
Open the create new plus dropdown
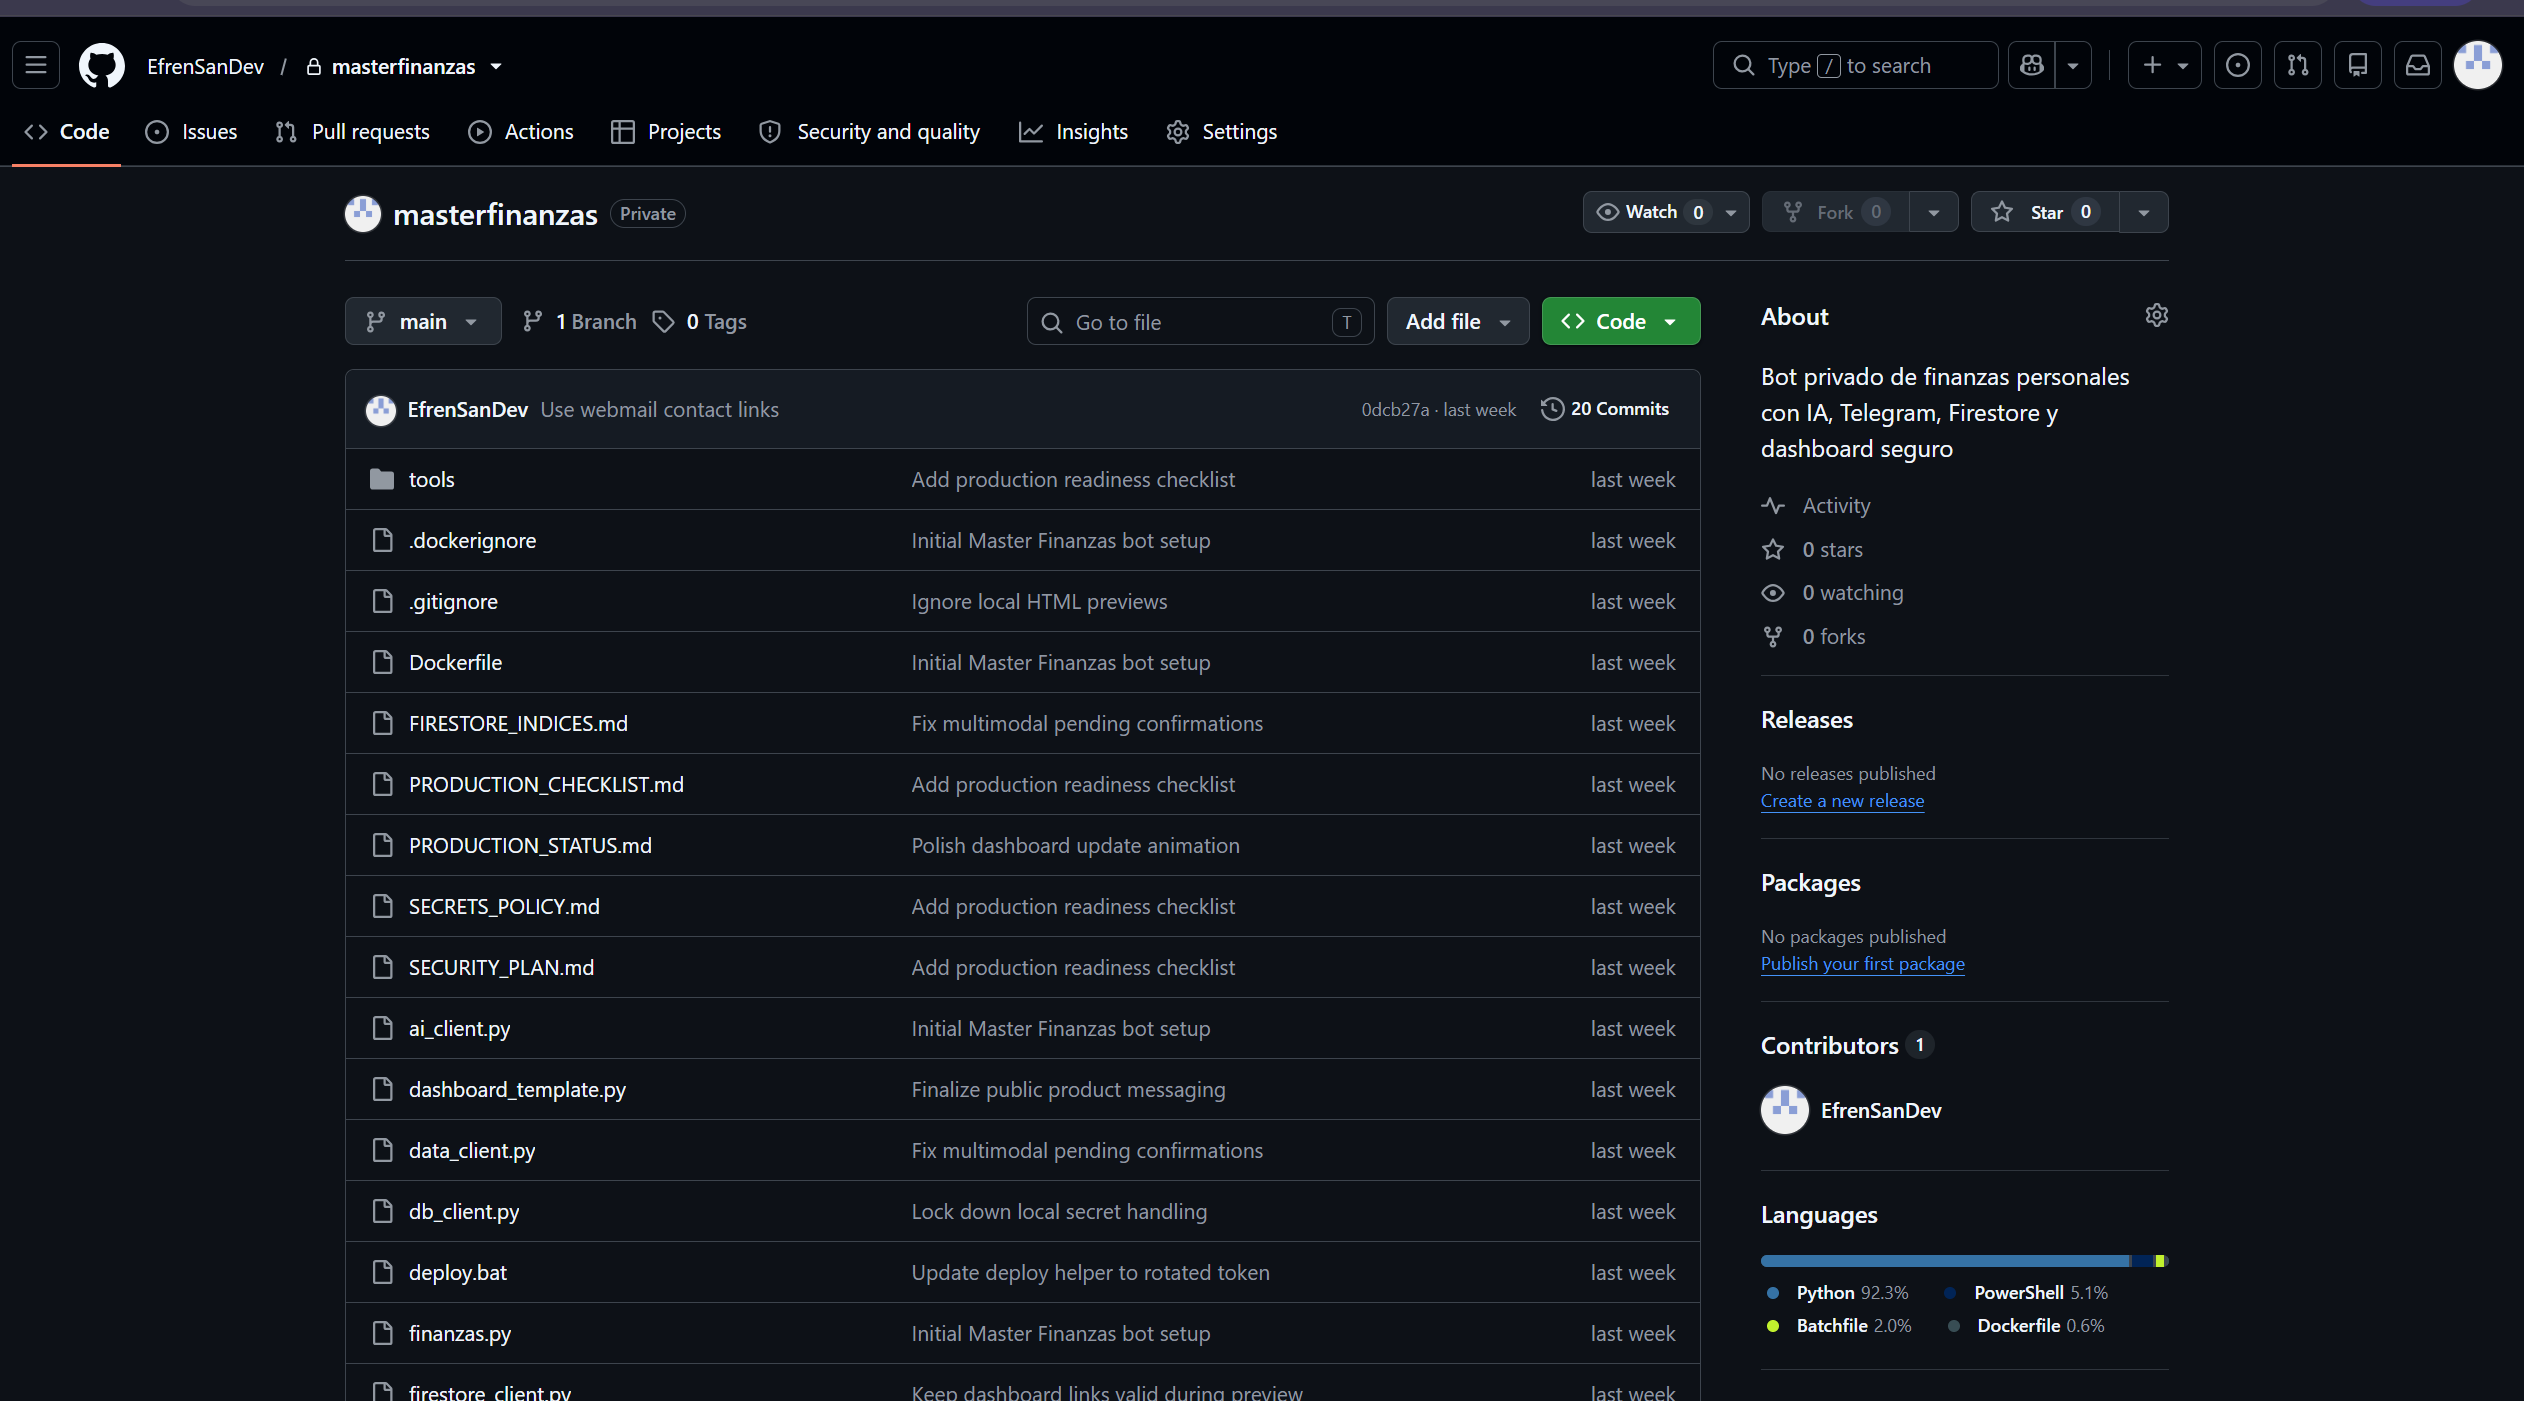point(2165,66)
